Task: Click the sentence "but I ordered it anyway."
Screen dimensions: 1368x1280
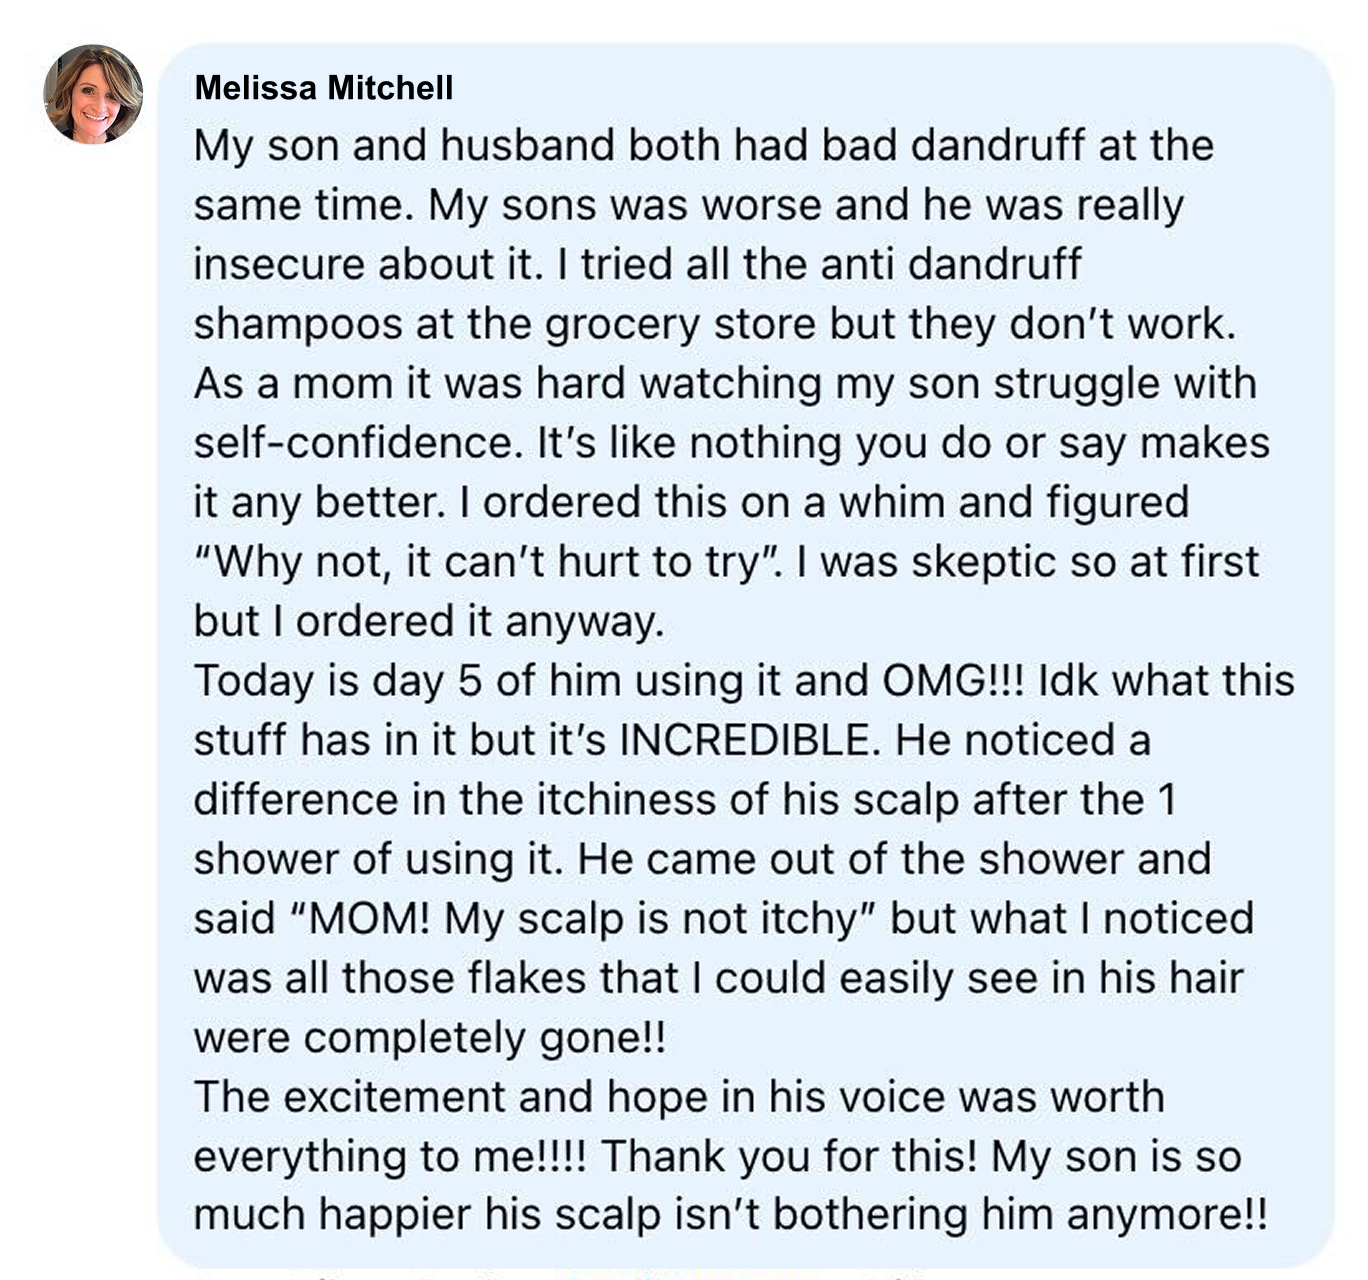Action: [429, 622]
